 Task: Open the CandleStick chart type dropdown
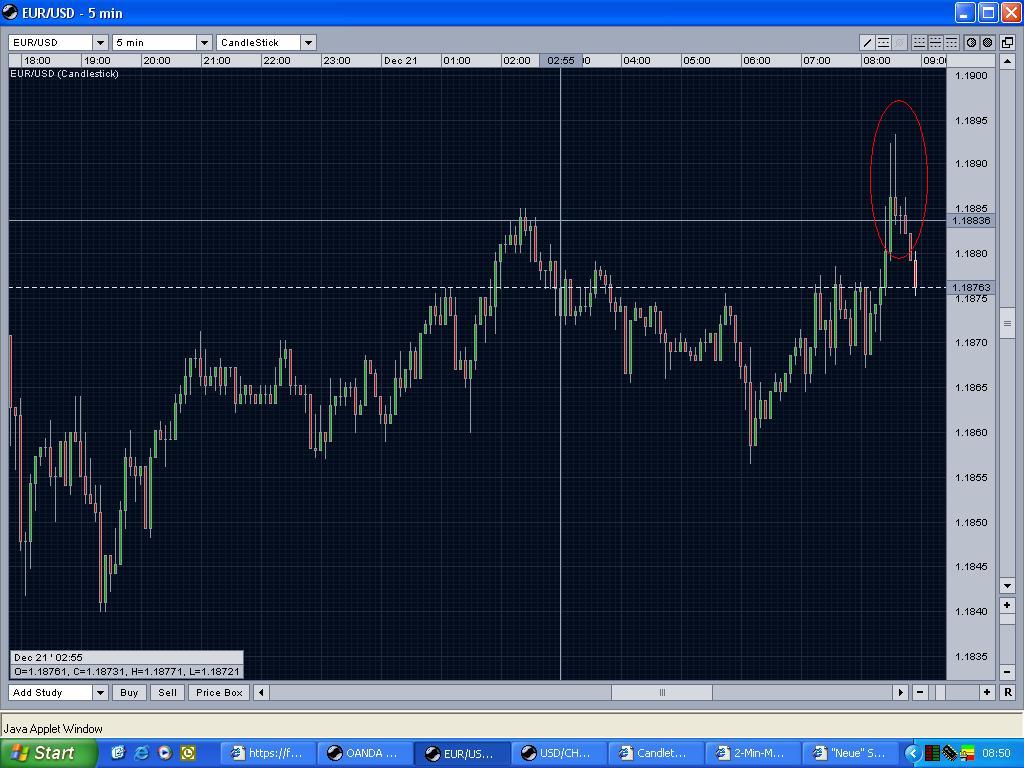(x=308, y=42)
